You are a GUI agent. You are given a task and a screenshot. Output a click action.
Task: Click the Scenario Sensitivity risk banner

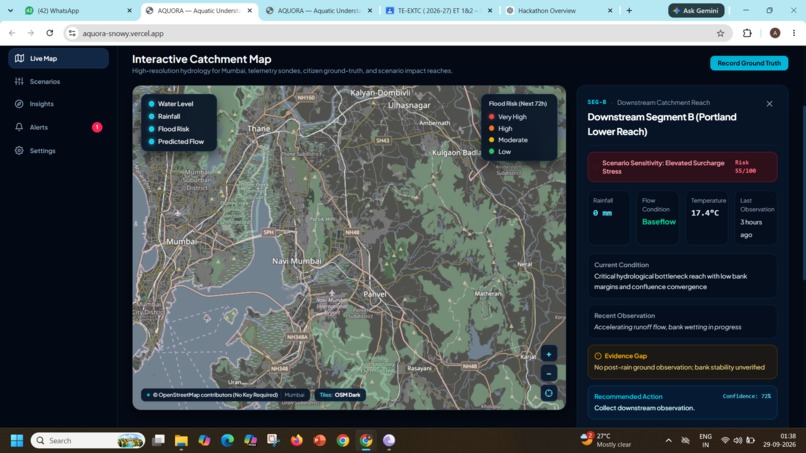click(682, 167)
